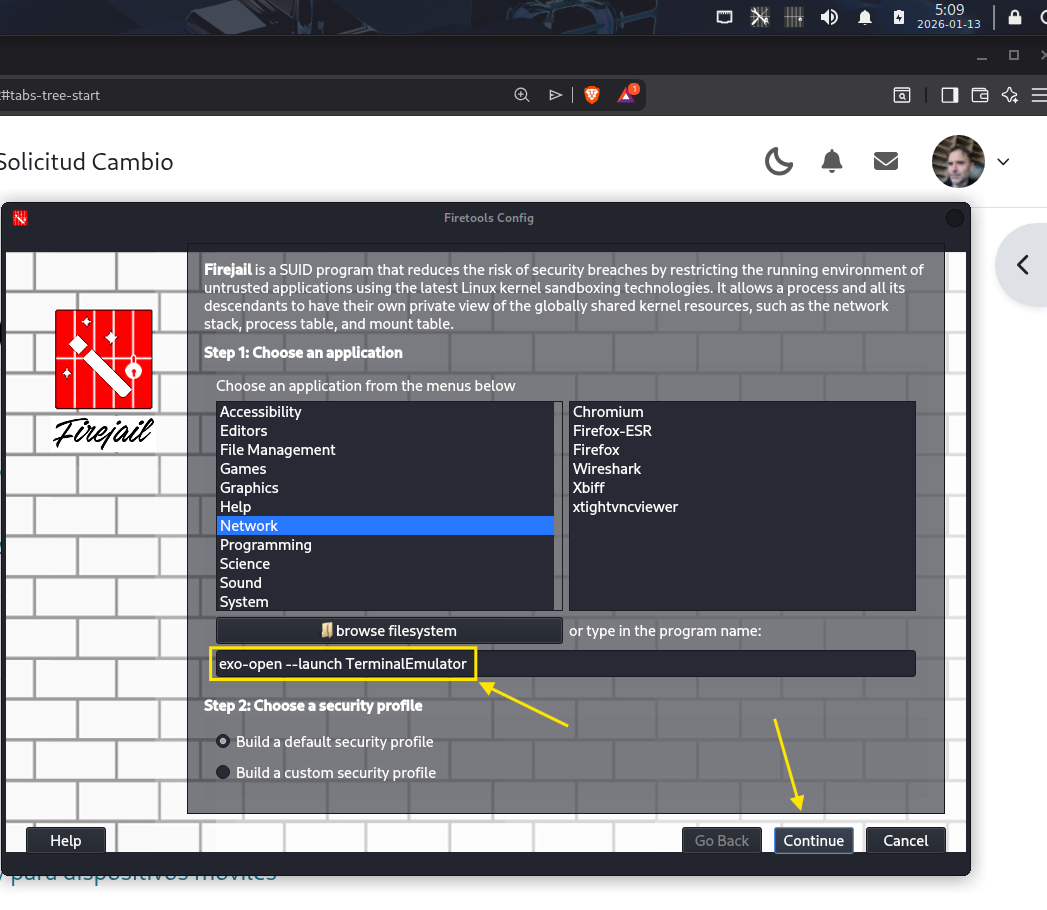Image resolution: width=1047 pixels, height=910 pixels.
Task: Select the Games category
Action: 385,469
